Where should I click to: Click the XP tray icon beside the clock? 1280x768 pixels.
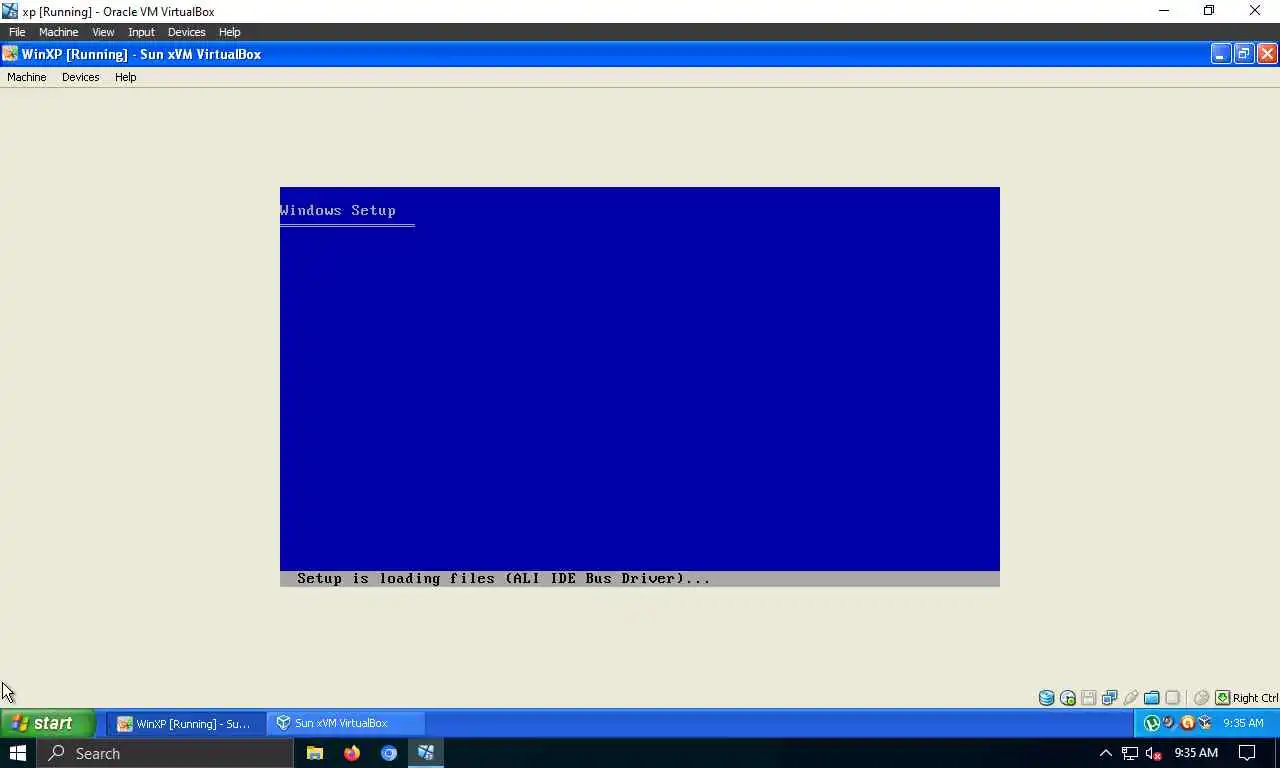pos(1205,723)
